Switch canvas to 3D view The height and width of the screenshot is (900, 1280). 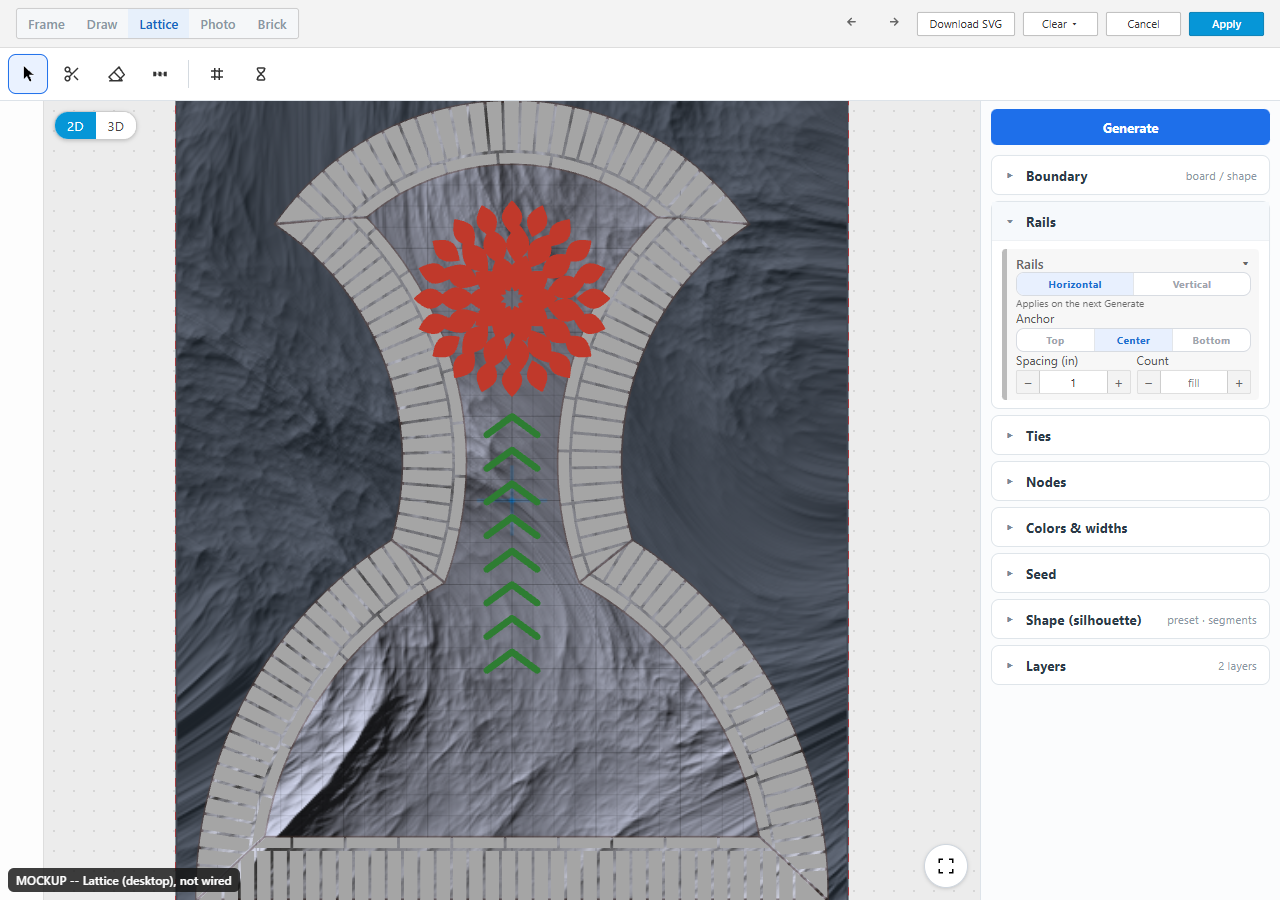116,126
